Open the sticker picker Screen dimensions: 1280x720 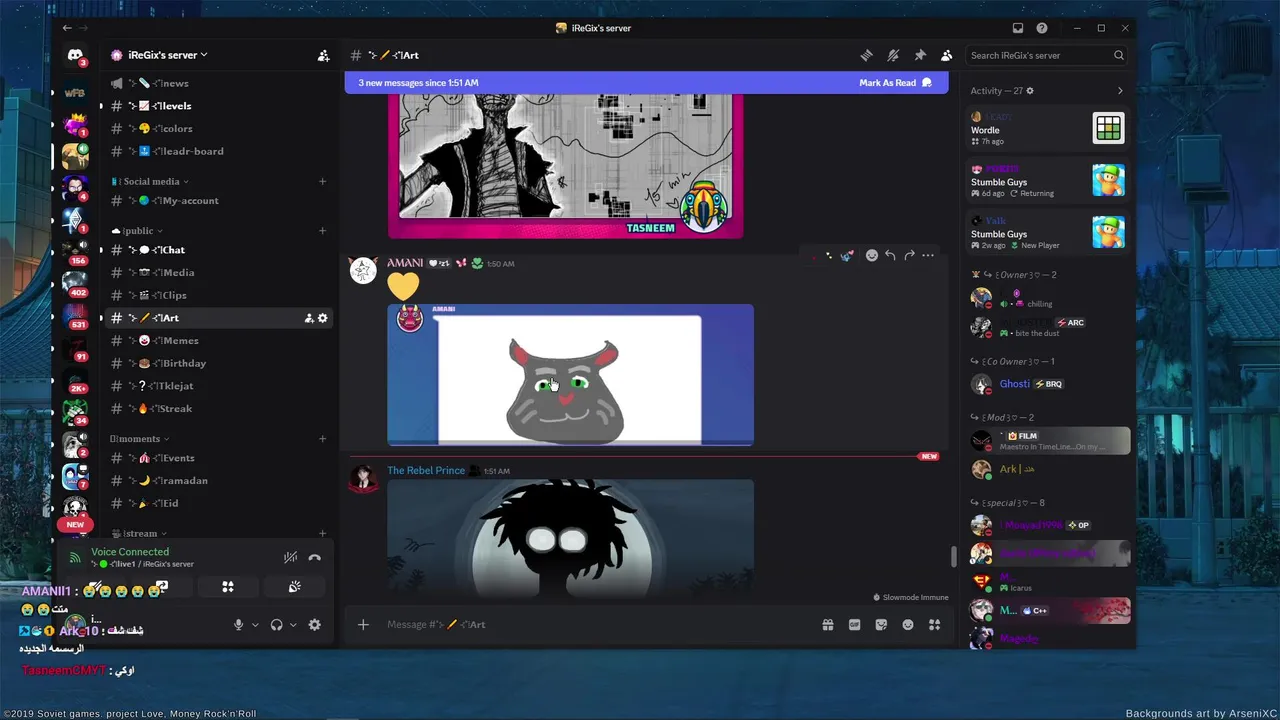point(881,625)
